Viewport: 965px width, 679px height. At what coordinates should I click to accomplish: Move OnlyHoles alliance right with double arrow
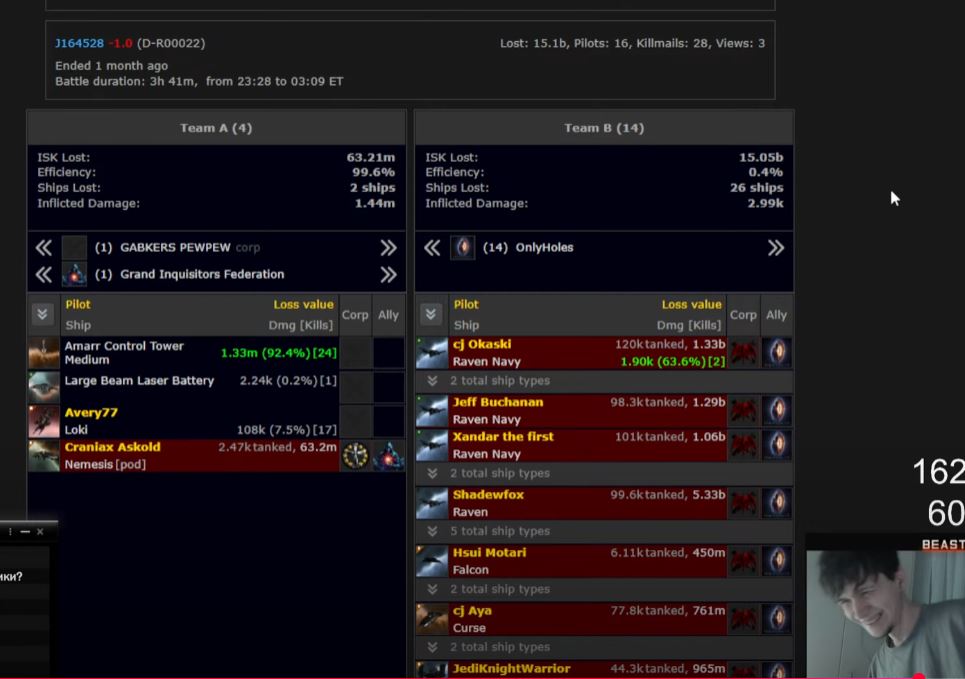[776, 247]
